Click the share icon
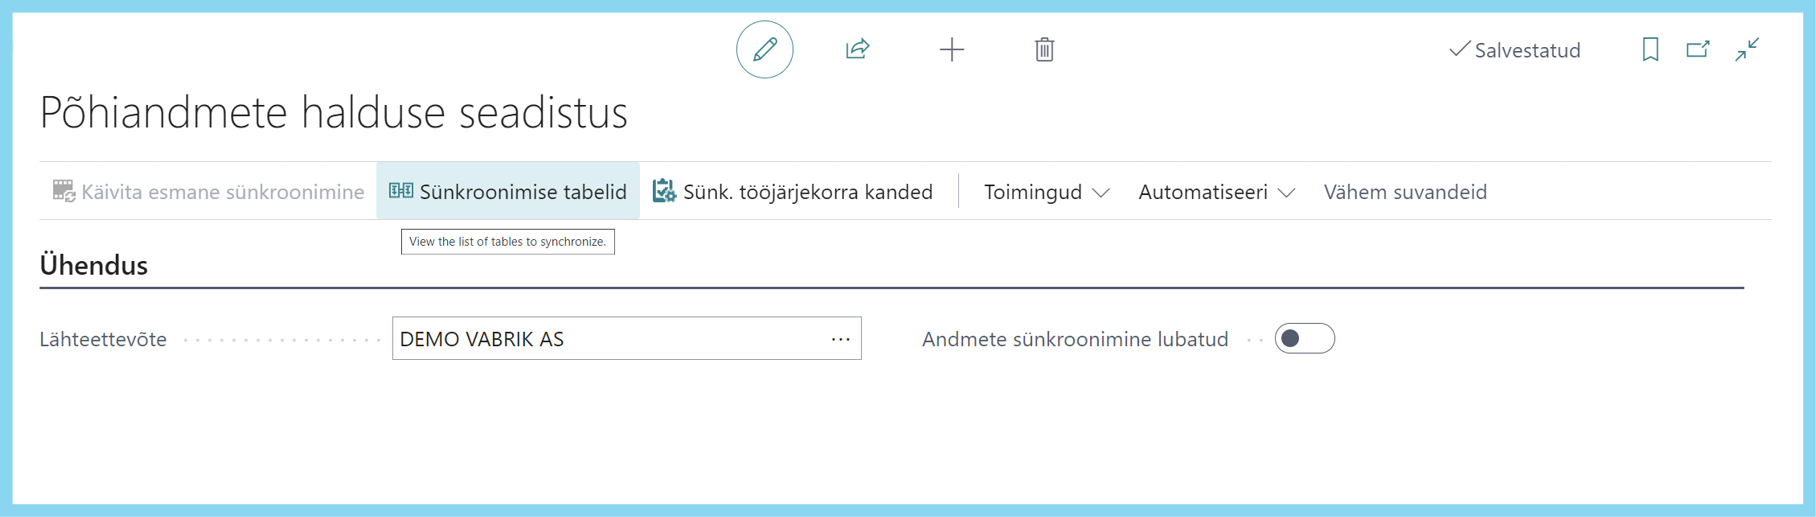The height and width of the screenshot is (517, 1816). coord(857,49)
